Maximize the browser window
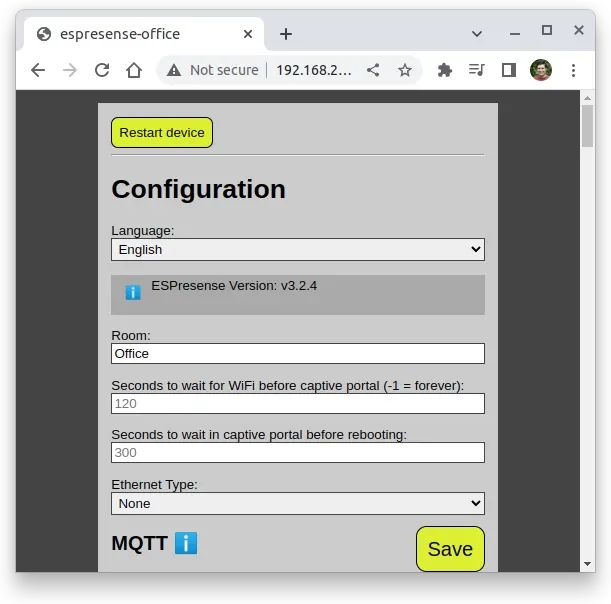The image size is (611, 604). click(547, 30)
